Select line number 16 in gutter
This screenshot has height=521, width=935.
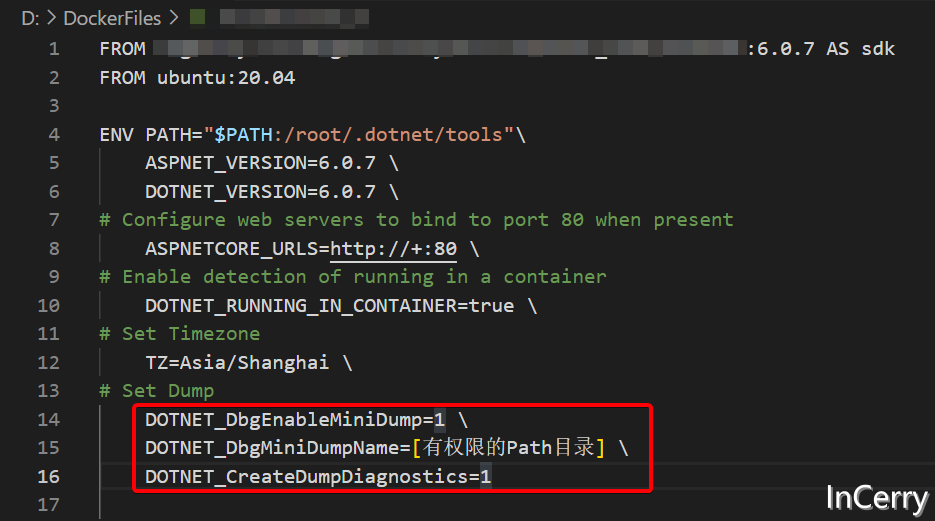pyautogui.click(x=49, y=477)
